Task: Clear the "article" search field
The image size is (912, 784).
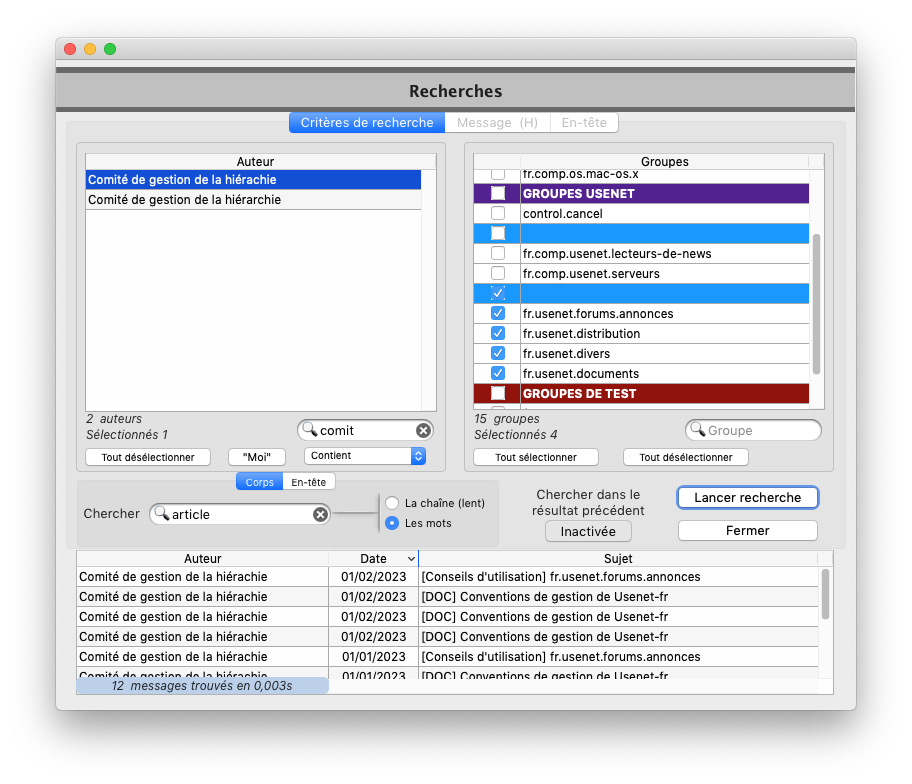Action: (x=320, y=514)
